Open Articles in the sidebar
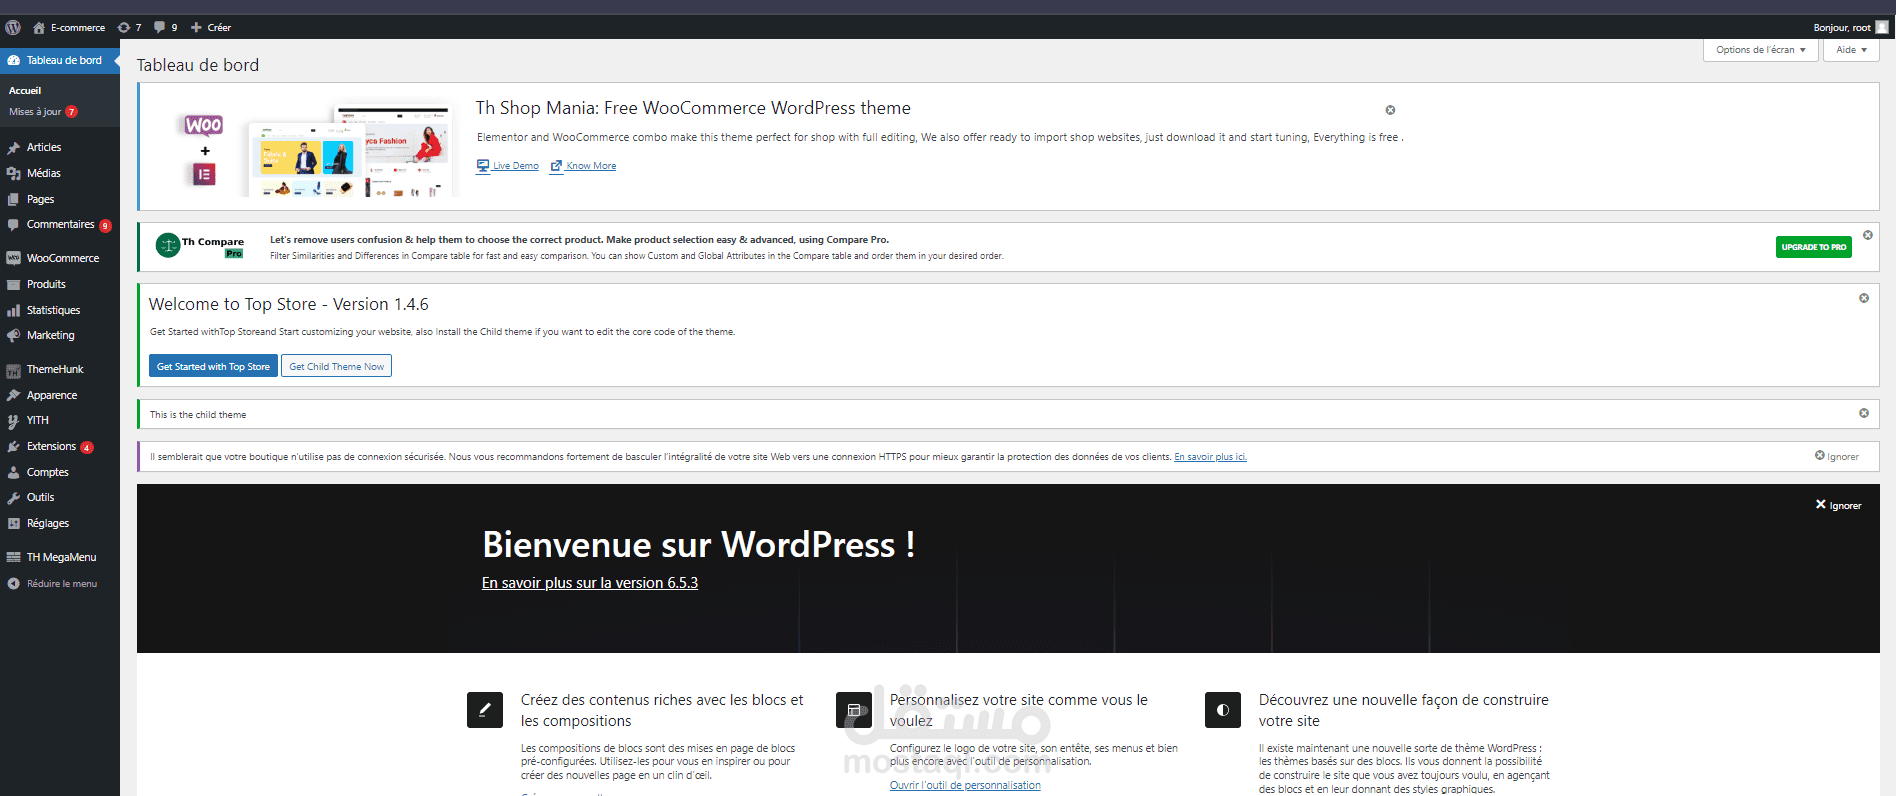The image size is (1896, 796). click(60, 147)
